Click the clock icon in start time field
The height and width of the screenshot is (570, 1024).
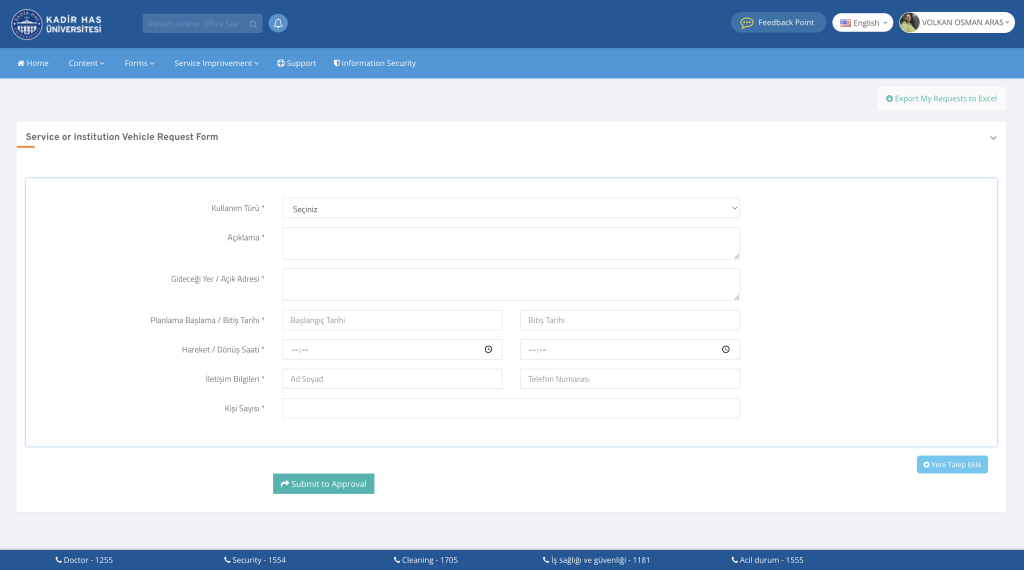(x=488, y=350)
